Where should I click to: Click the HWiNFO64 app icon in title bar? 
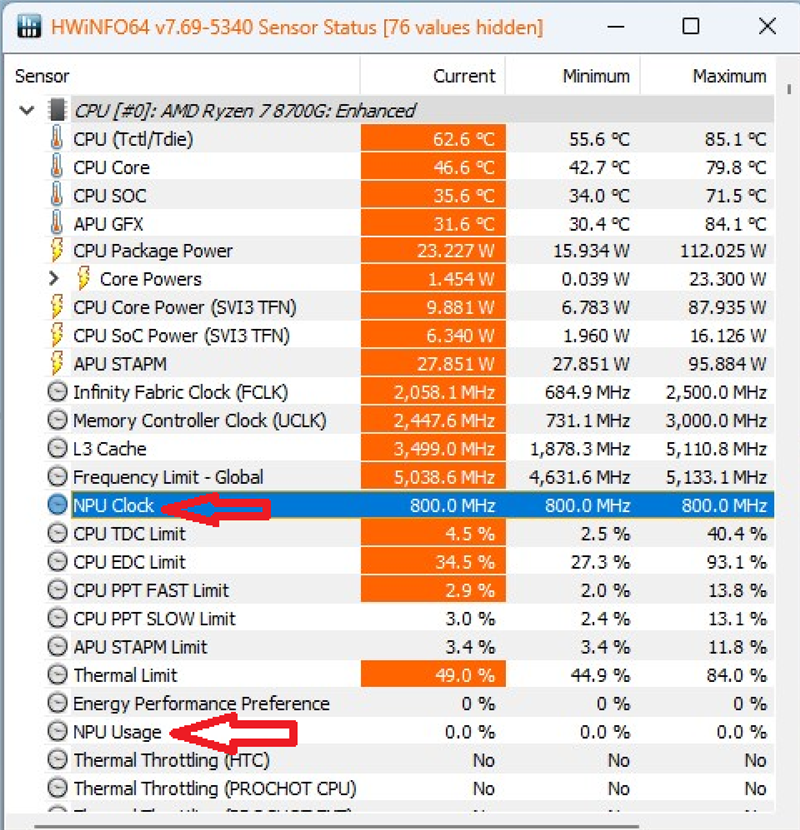point(29,26)
